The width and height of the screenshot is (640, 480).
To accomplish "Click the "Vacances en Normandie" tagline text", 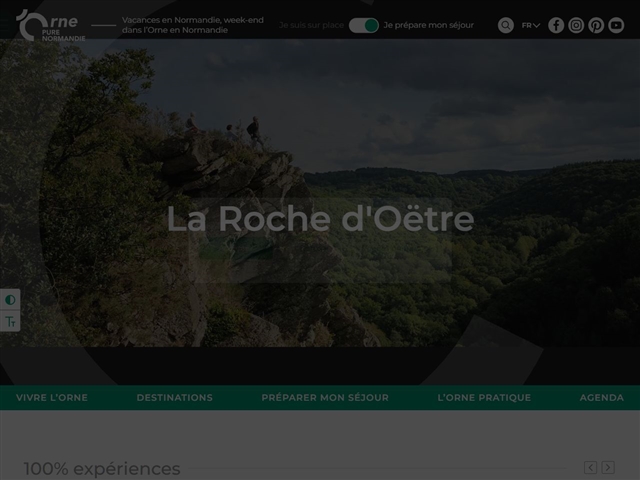I will pyautogui.click(x=193, y=25).
